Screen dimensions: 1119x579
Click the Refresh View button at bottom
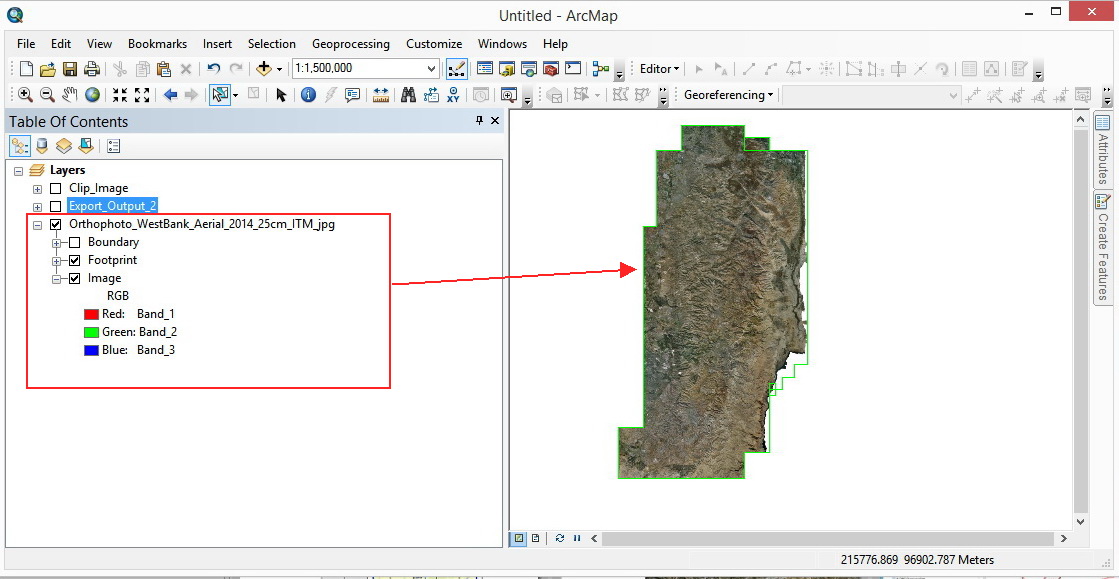559,538
